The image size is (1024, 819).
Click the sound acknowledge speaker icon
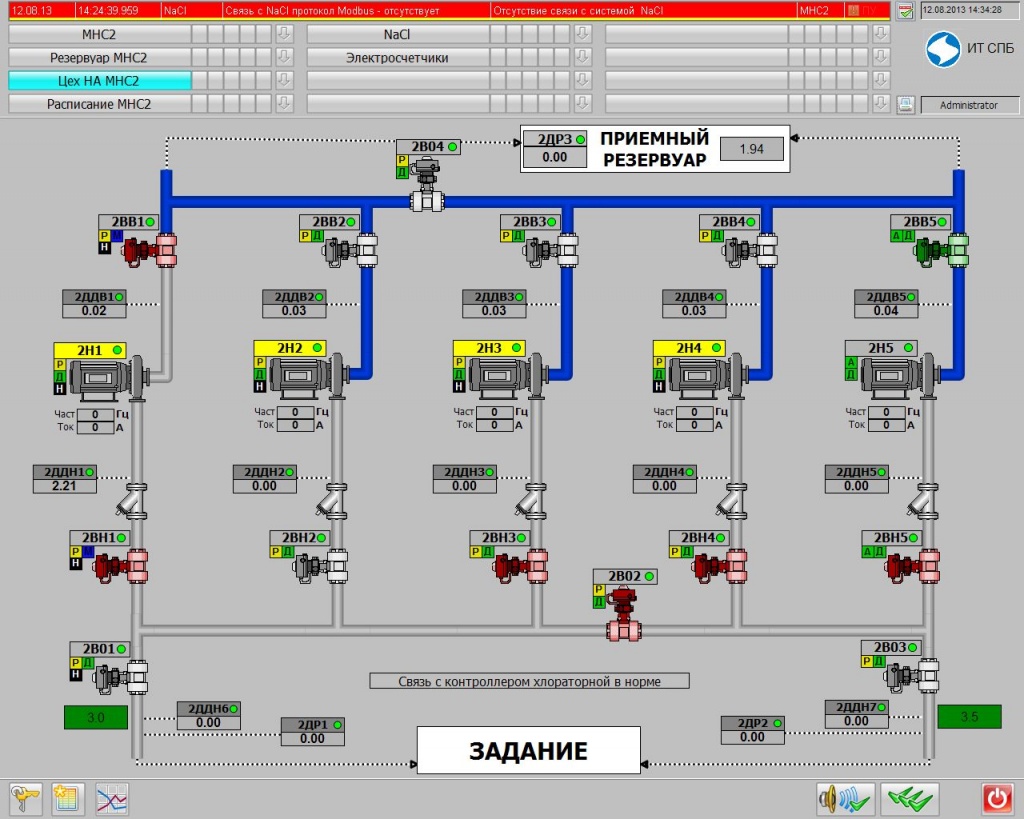coord(845,799)
